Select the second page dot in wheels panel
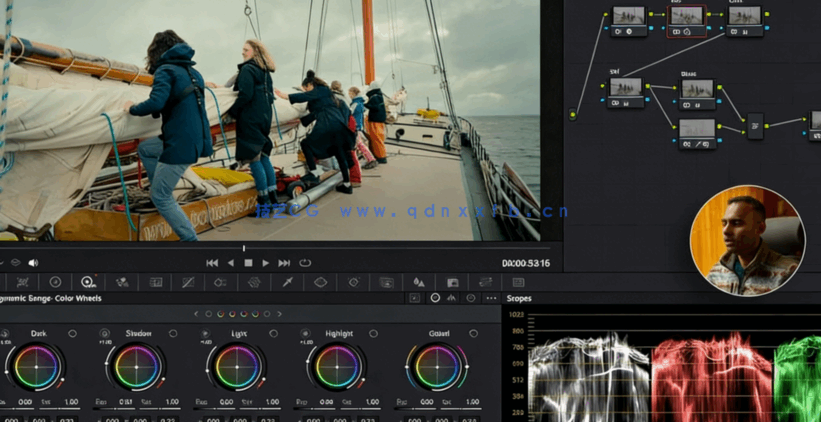Image resolution: width=821 pixels, height=422 pixels. pyautogui.click(x=220, y=314)
